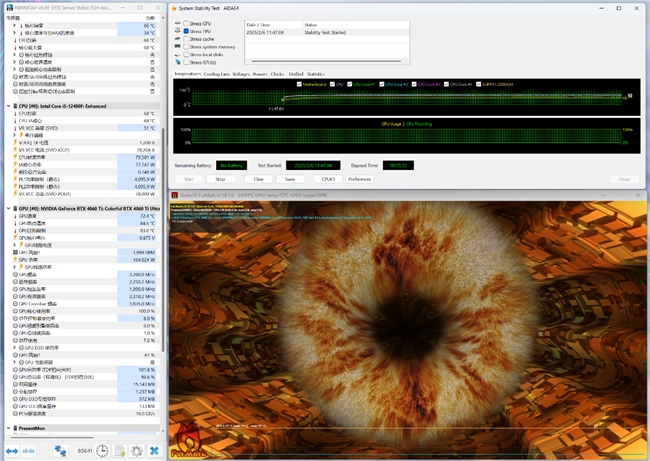Switch to the Statistics tab

(316, 74)
